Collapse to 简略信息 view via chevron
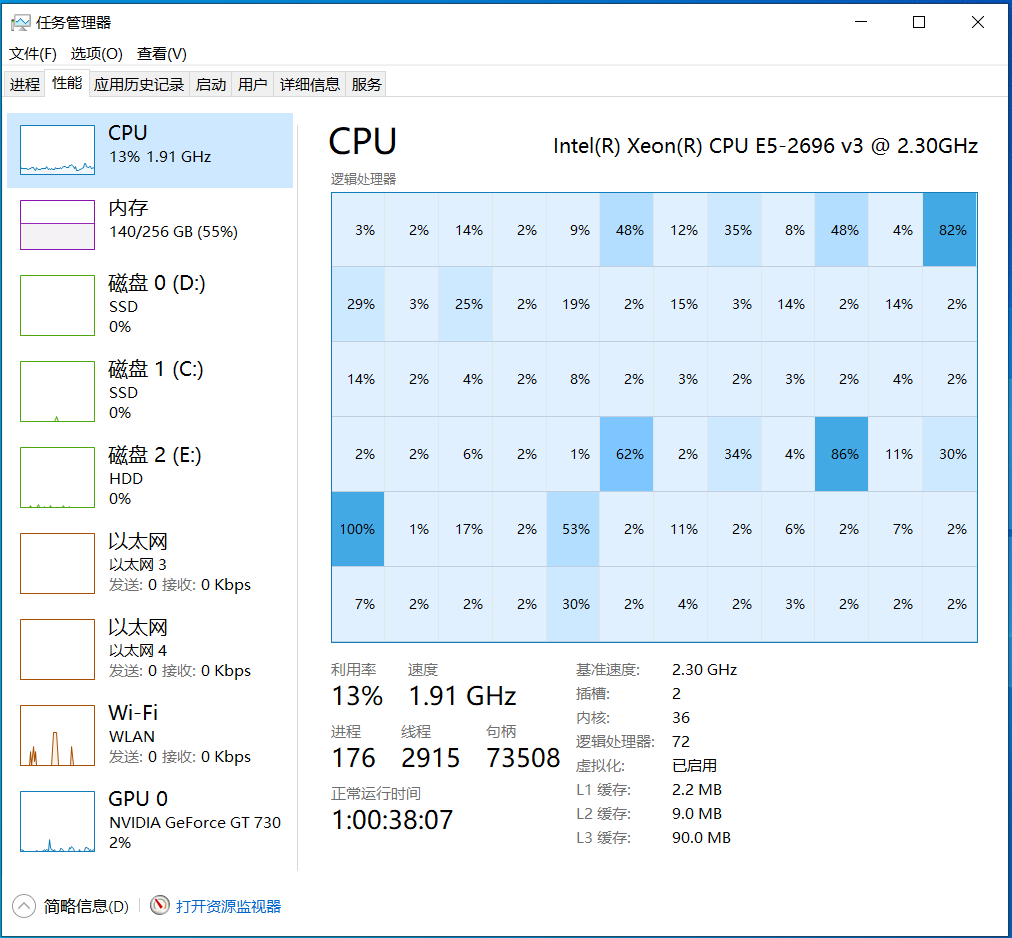1012x938 pixels. [x=22, y=906]
